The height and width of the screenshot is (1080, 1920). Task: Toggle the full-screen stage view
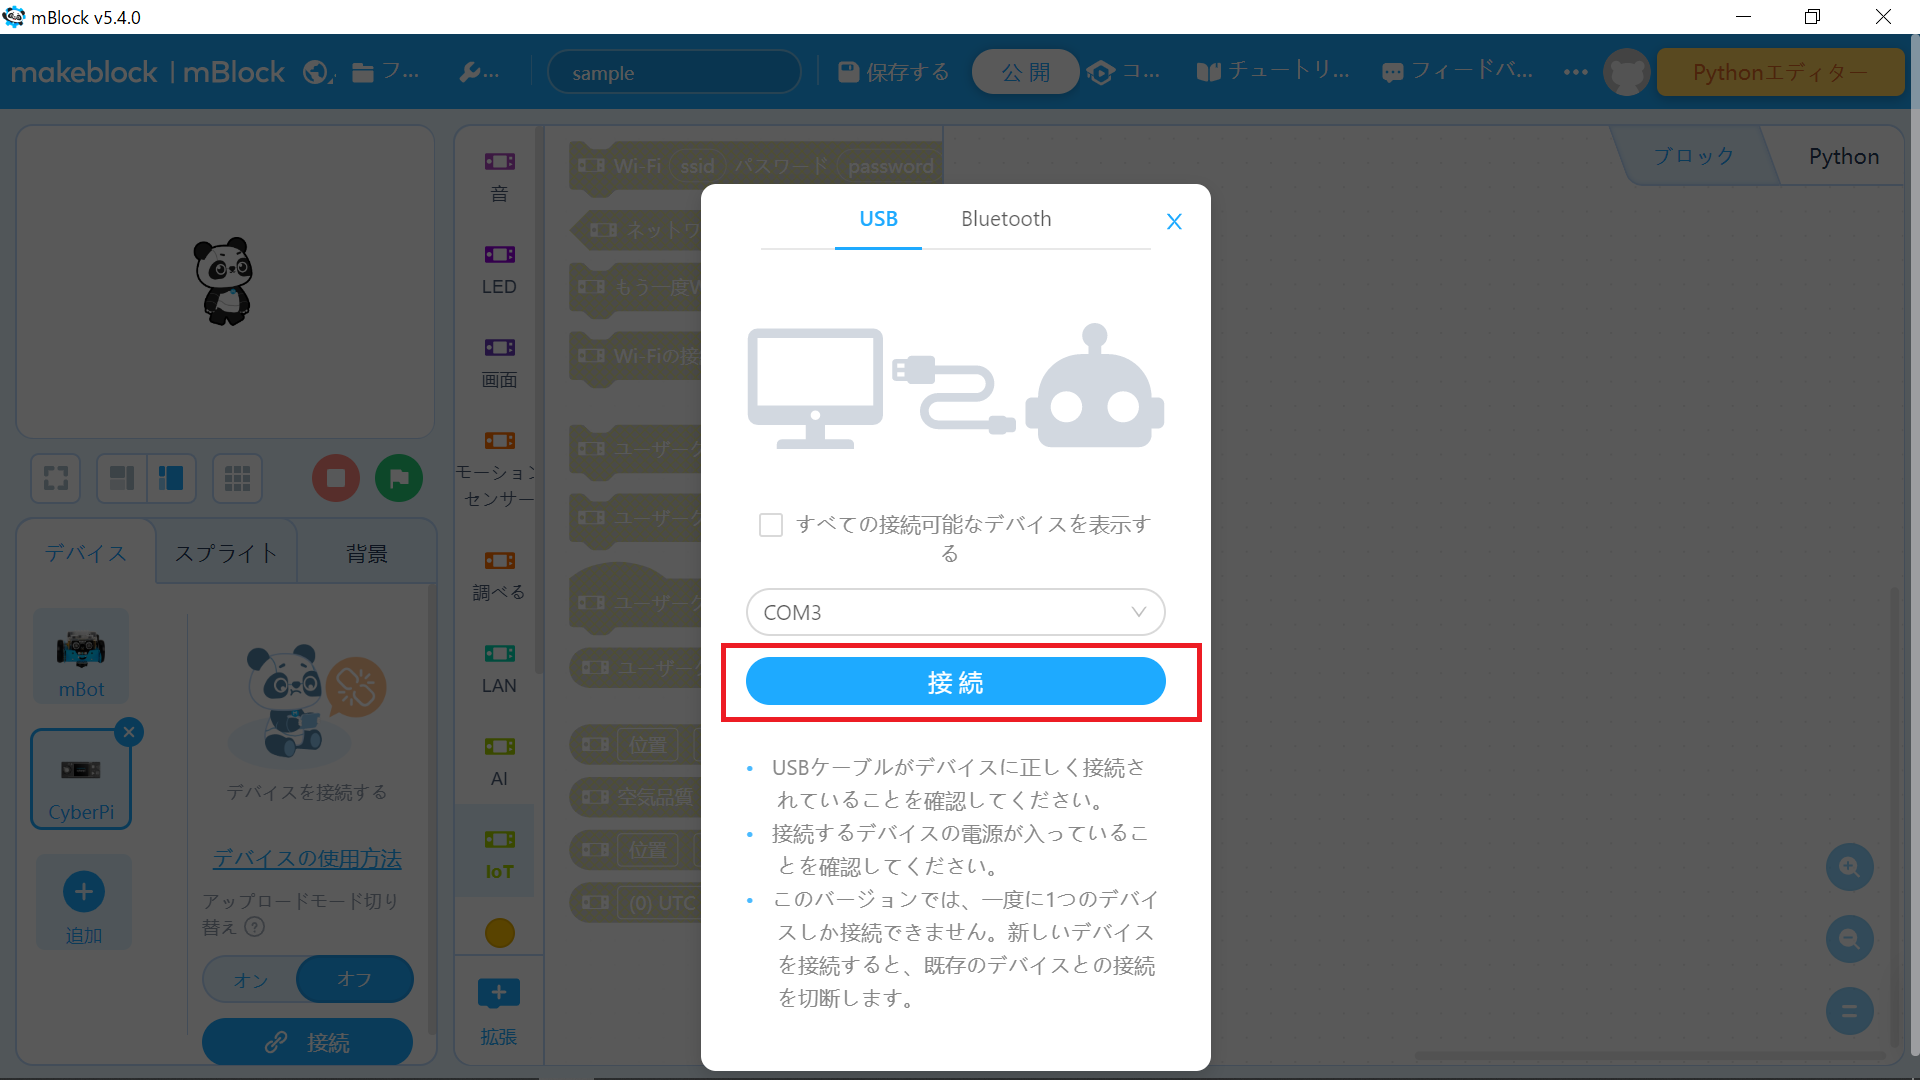point(55,478)
